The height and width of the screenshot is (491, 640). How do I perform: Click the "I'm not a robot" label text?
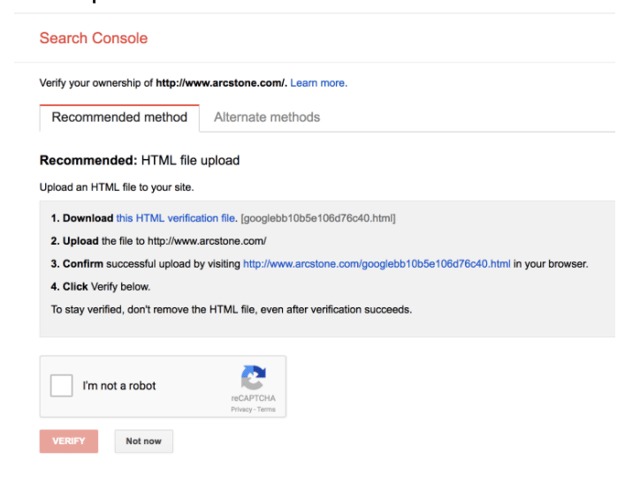tap(119, 386)
